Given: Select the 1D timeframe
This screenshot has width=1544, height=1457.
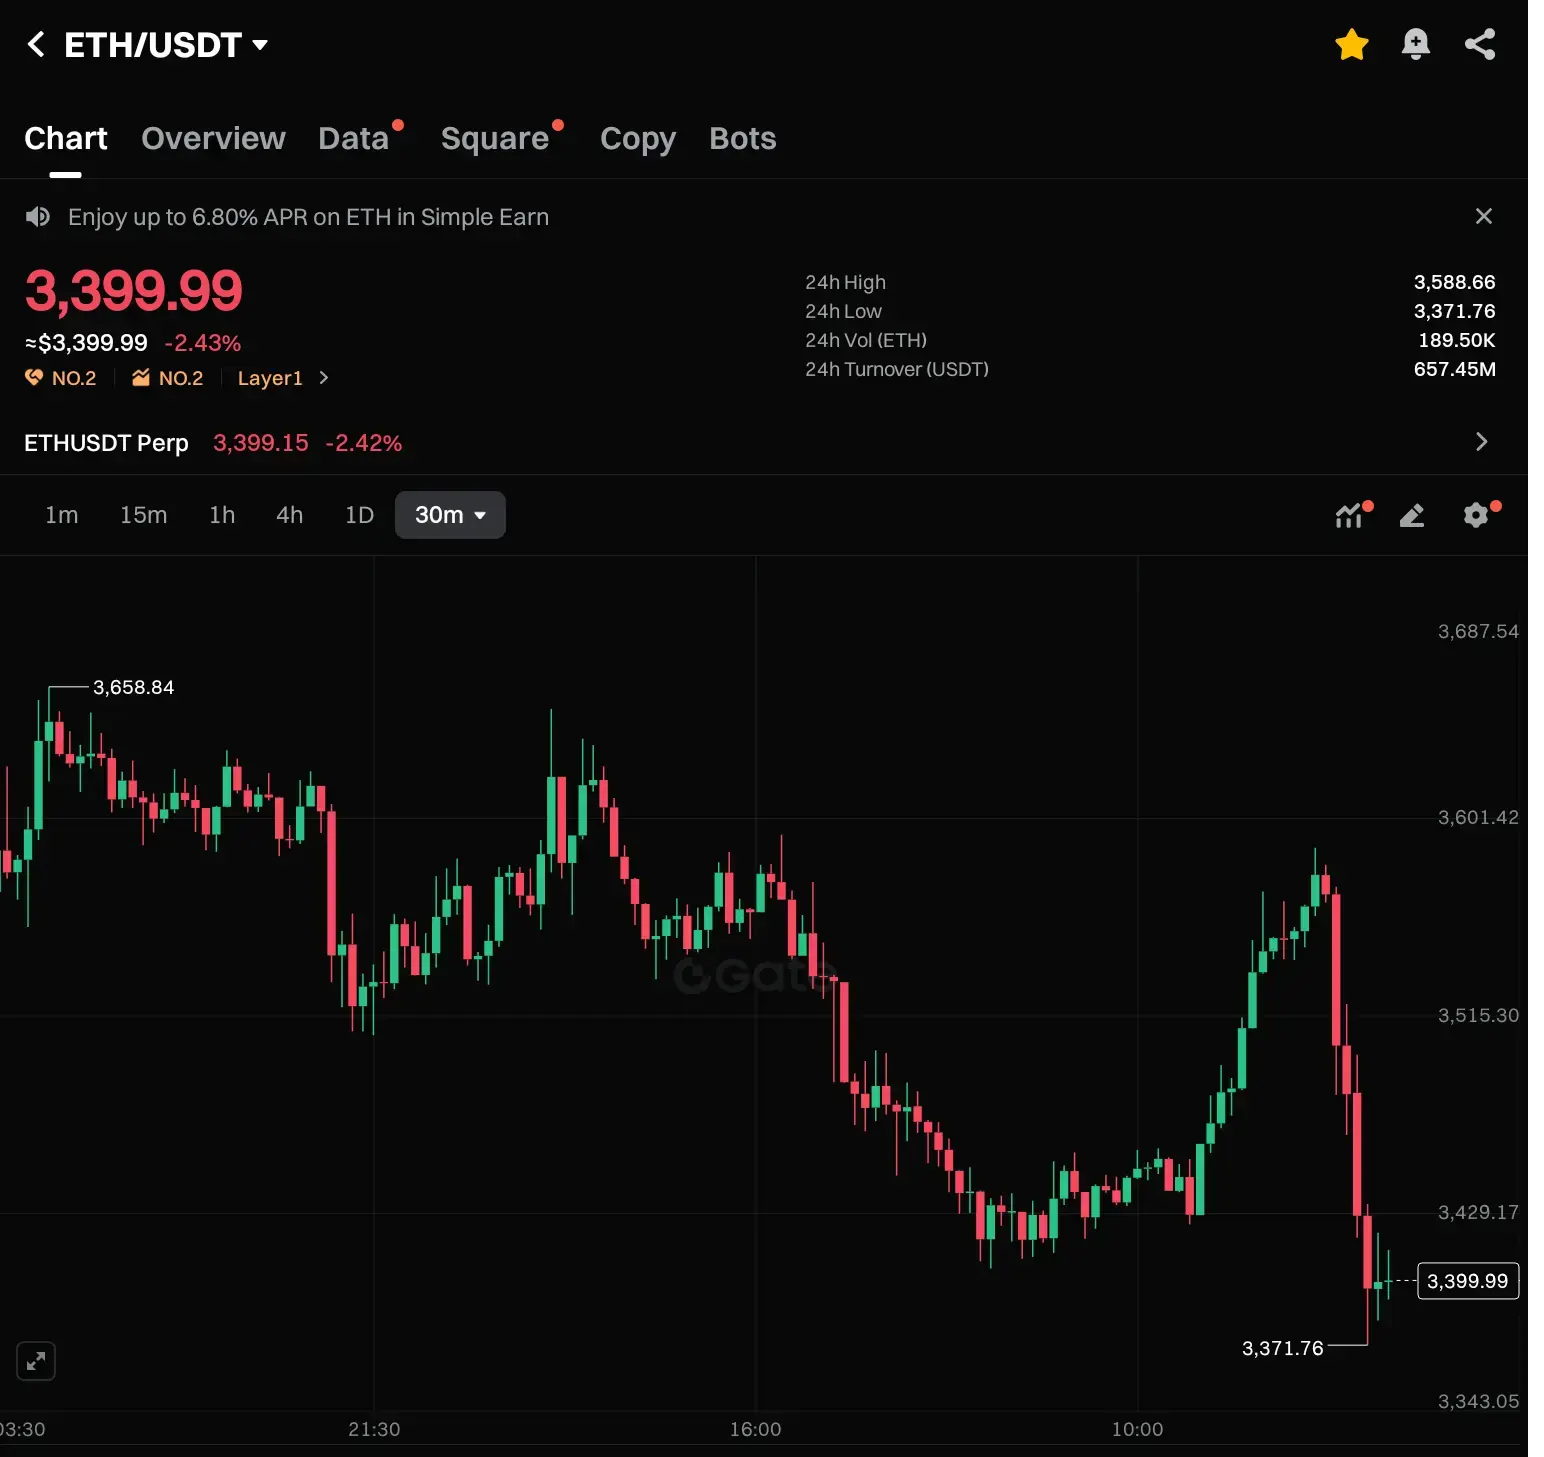Looking at the screenshot, I should 359,515.
